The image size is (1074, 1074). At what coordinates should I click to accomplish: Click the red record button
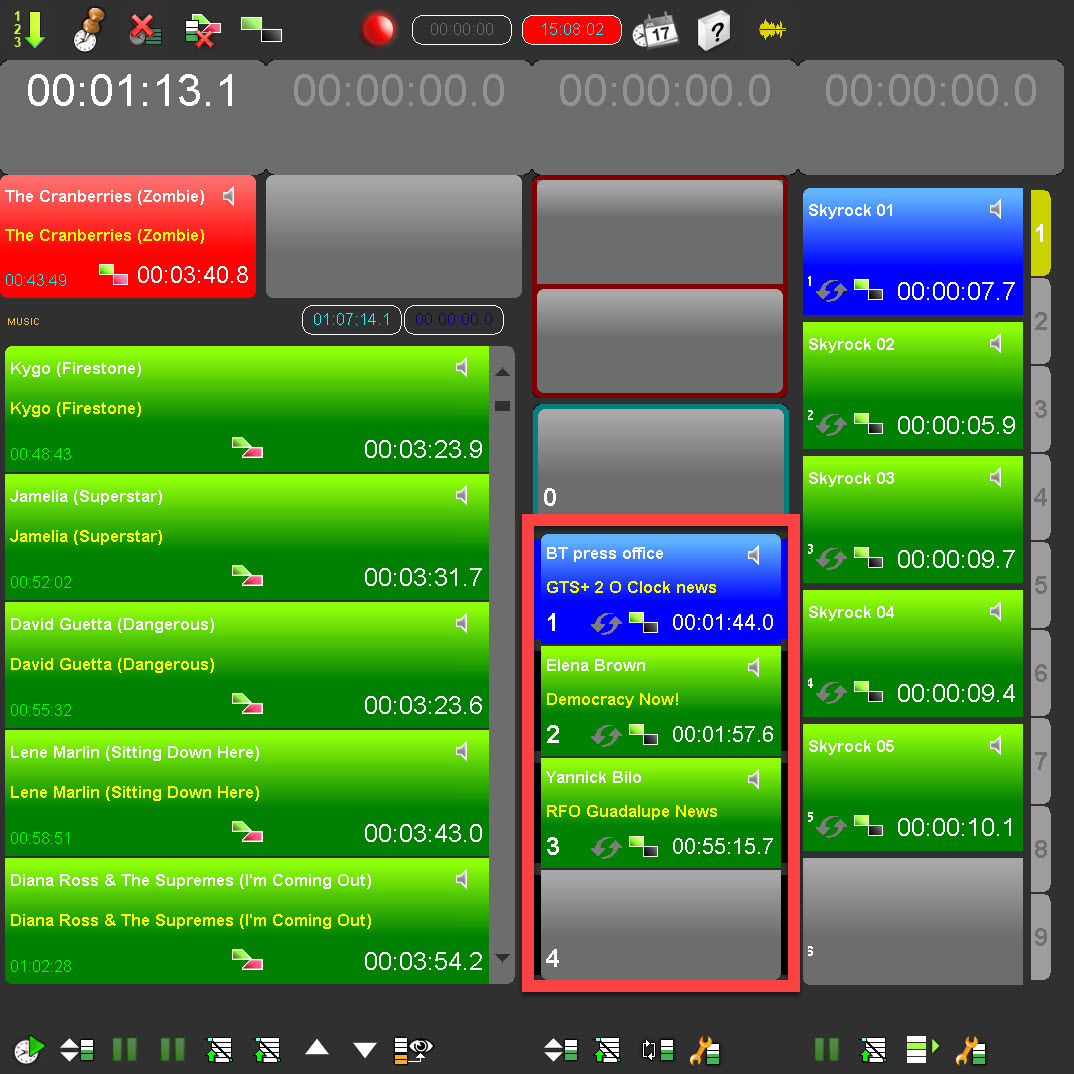[379, 30]
